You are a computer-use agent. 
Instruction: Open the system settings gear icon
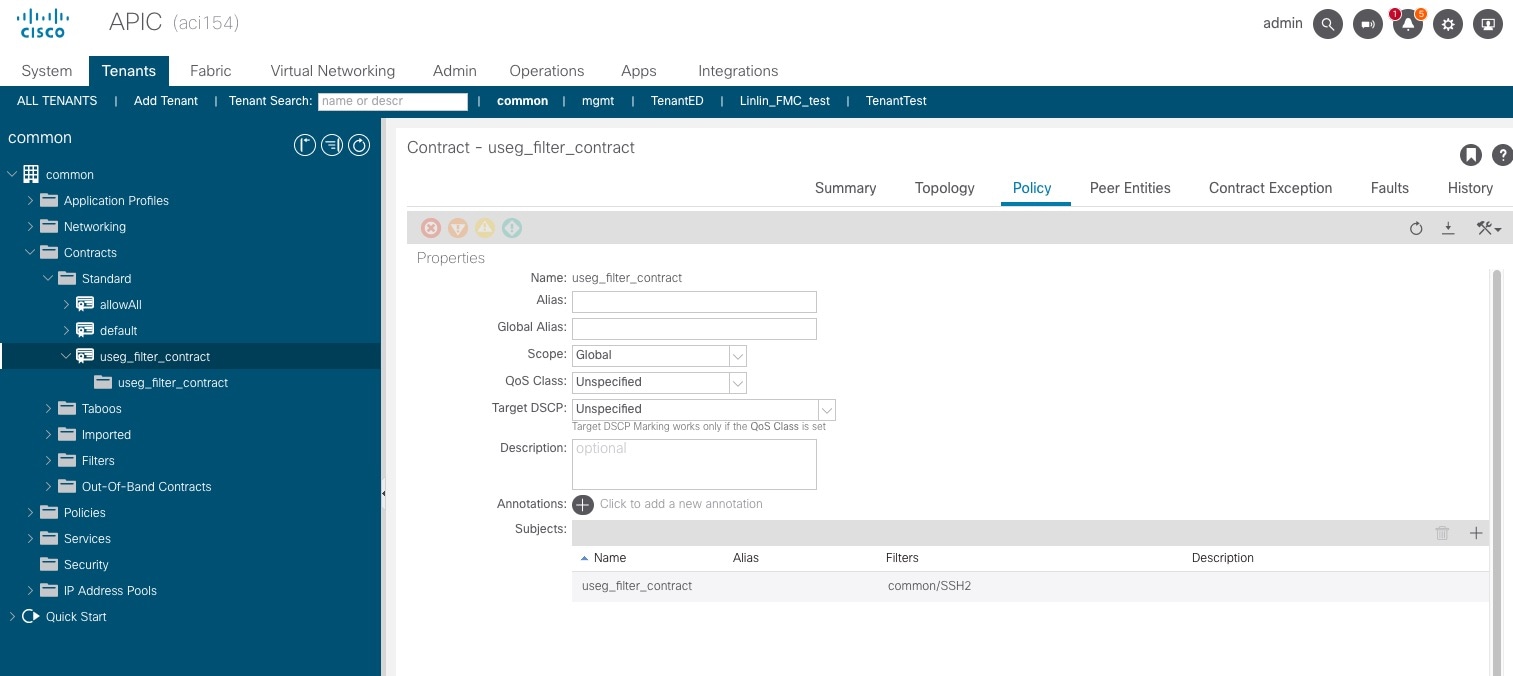(1447, 23)
